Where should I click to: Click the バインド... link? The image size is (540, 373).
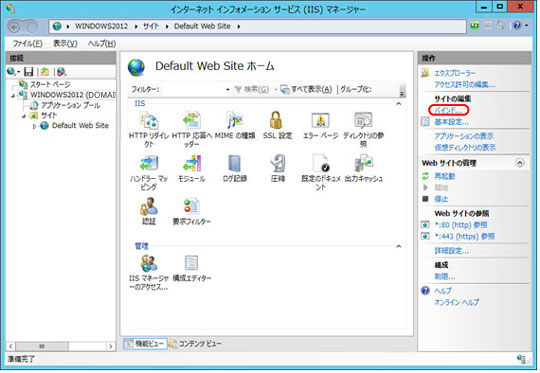[x=448, y=110]
